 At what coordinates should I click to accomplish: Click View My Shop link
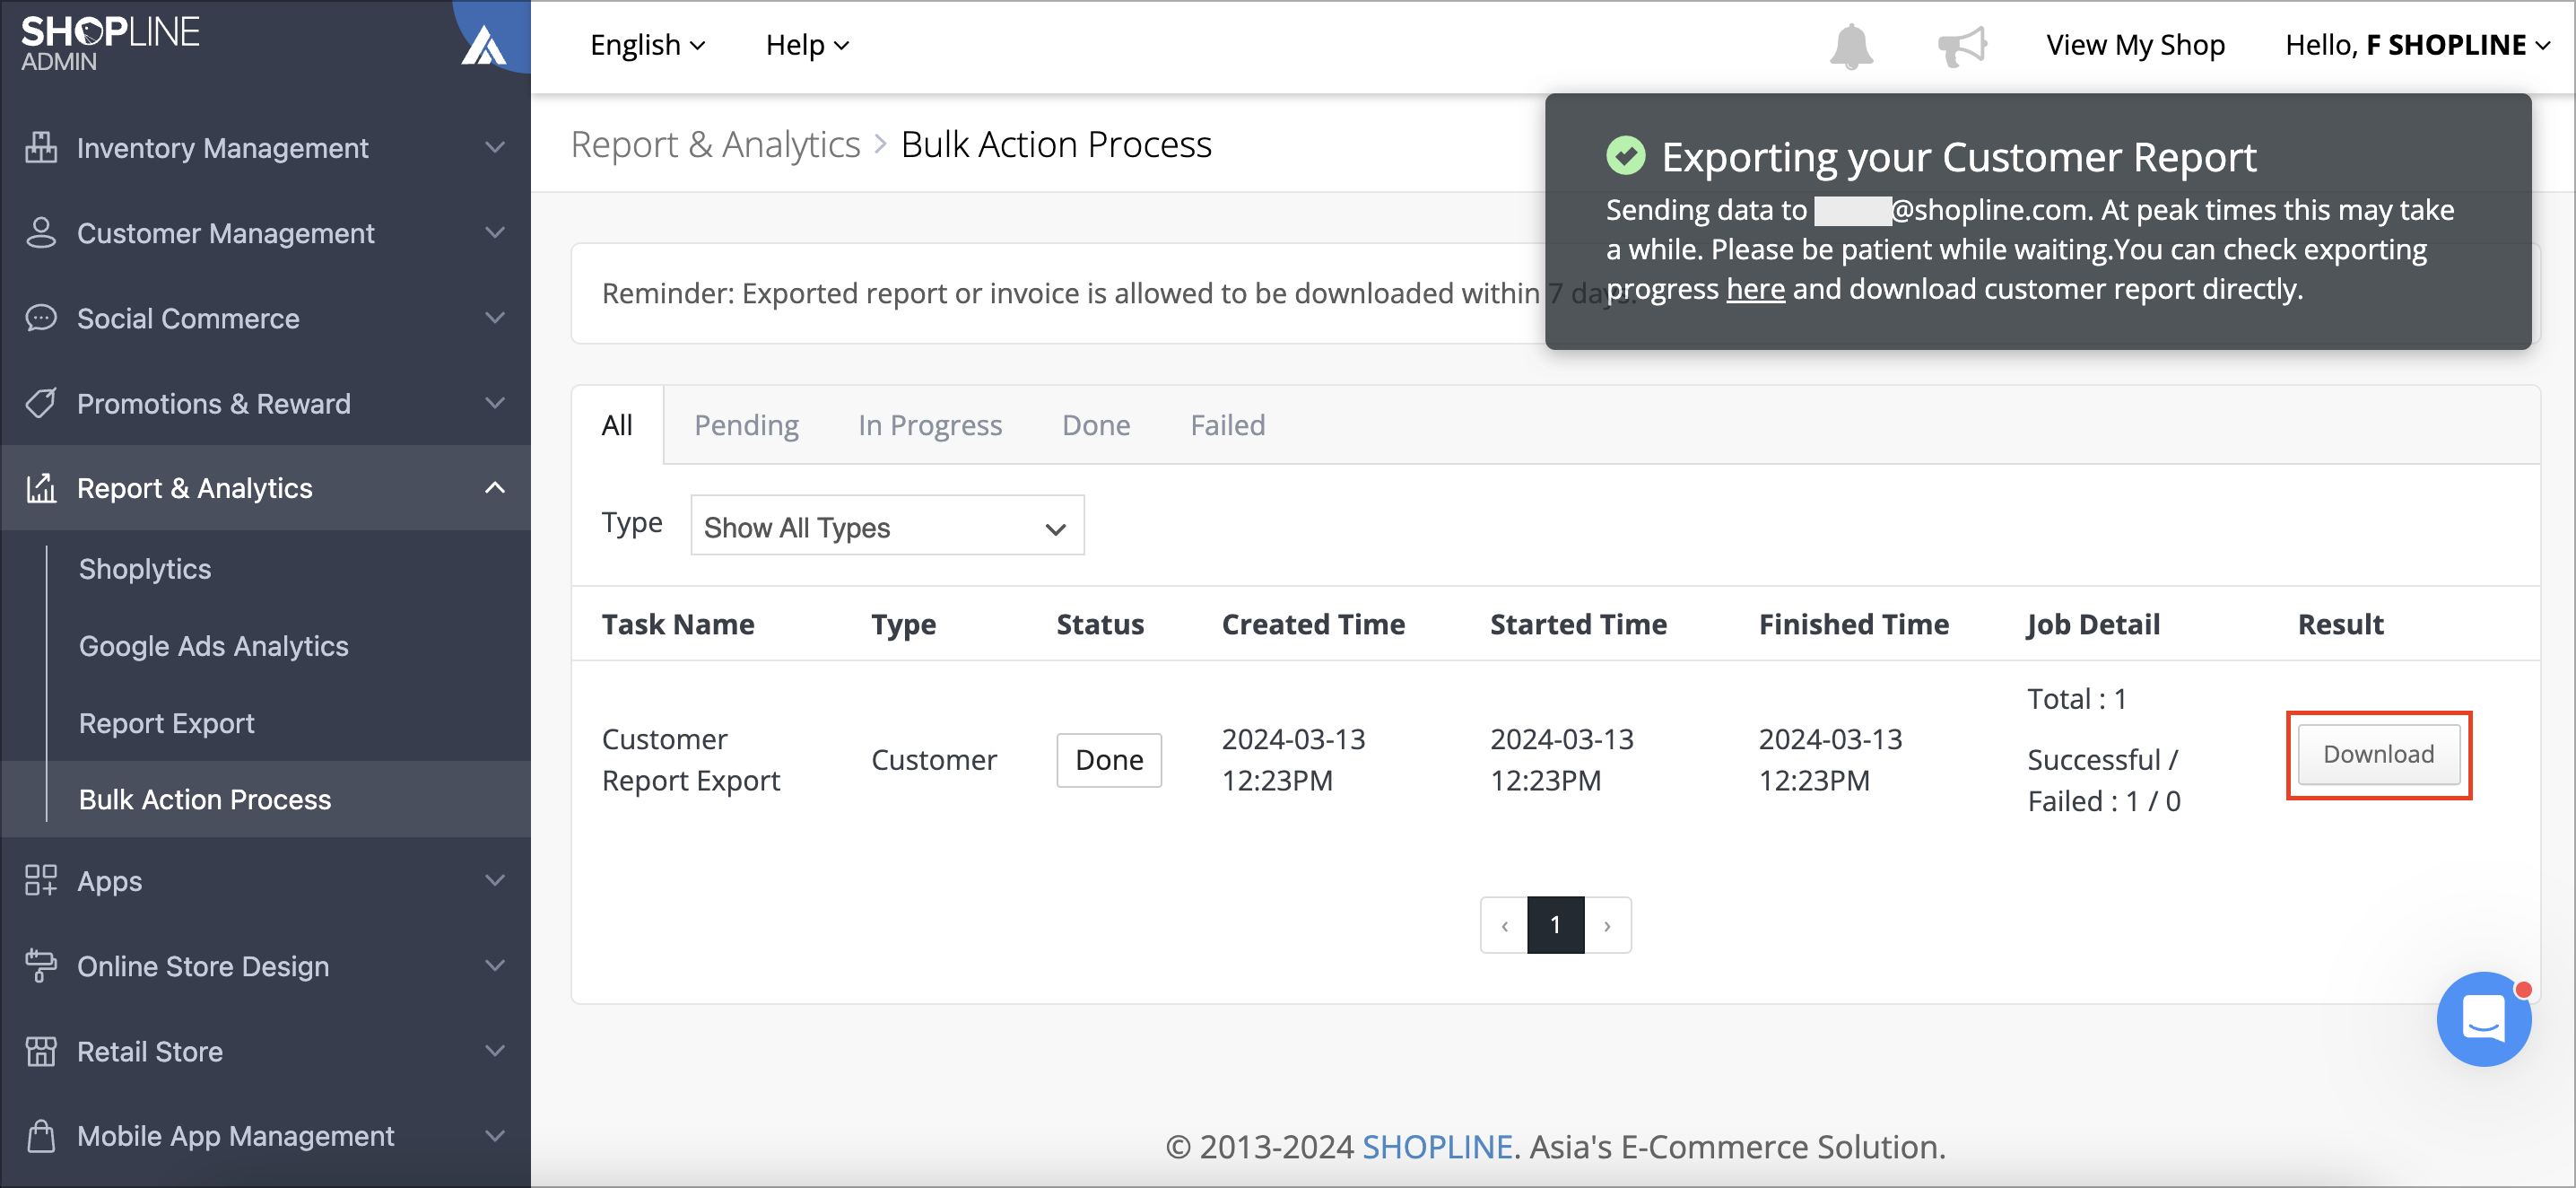pyautogui.click(x=2135, y=45)
